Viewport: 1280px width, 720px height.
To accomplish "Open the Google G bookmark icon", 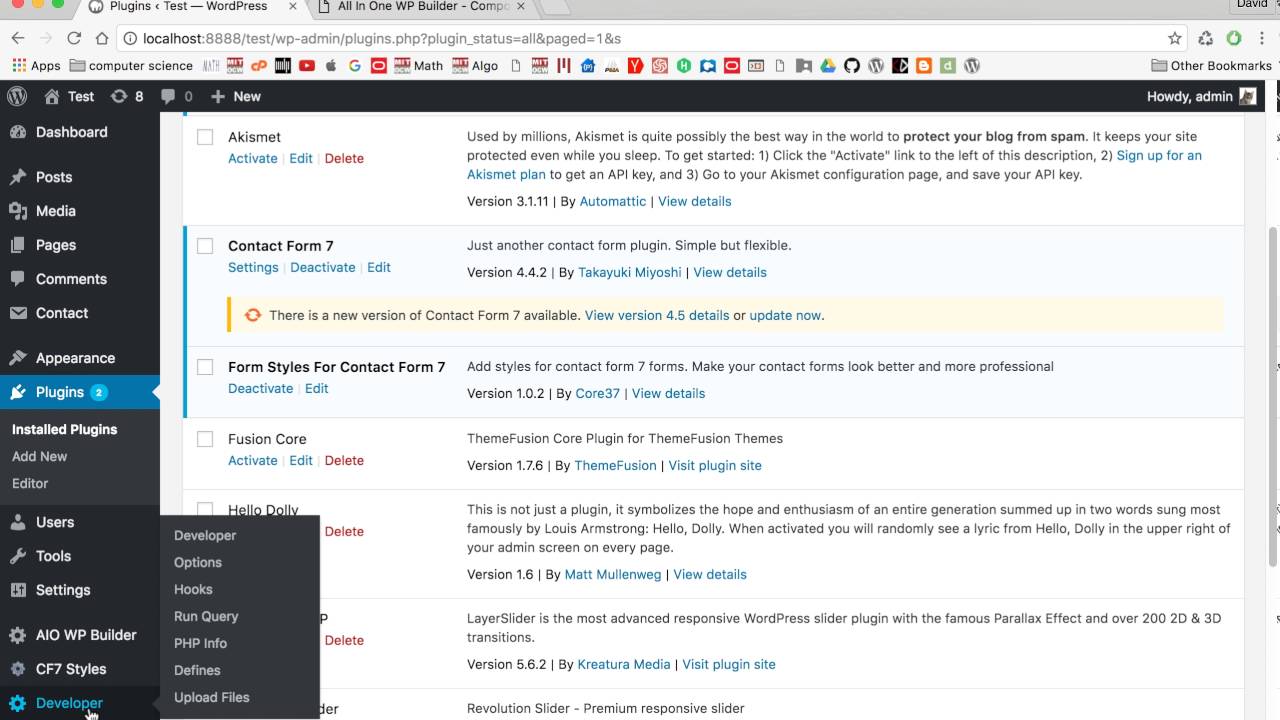I will click(x=354, y=66).
